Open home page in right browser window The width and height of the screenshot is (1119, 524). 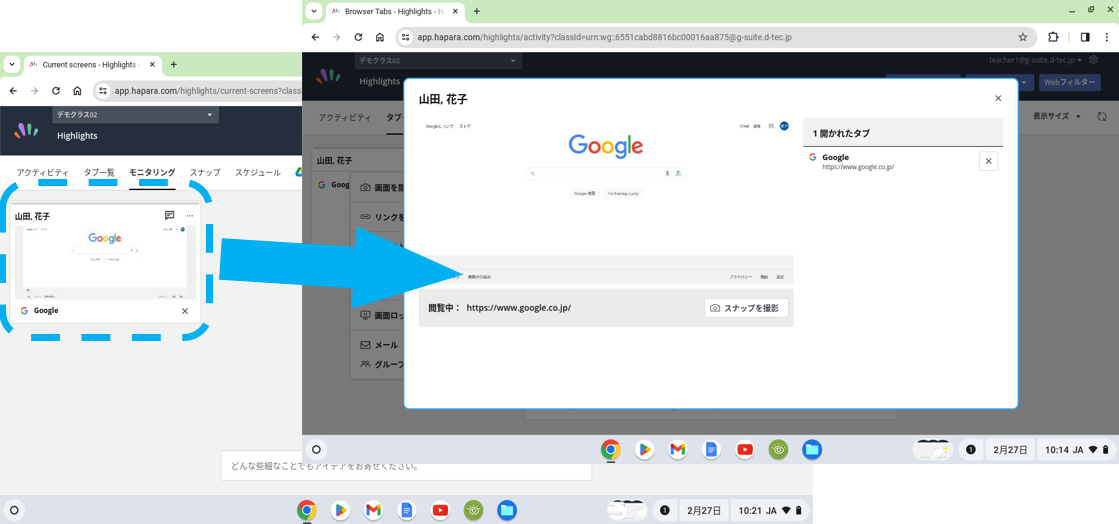[x=380, y=37]
